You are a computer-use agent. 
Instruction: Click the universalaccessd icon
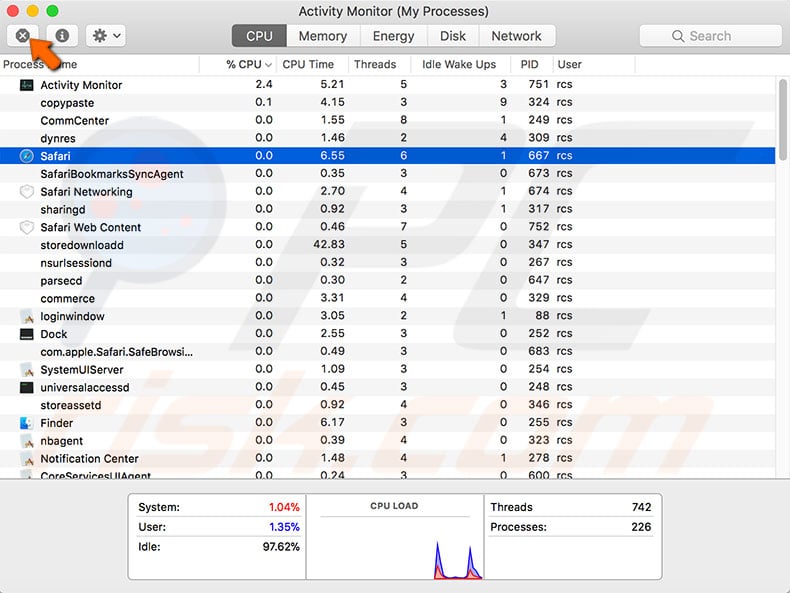pos(26,387)
